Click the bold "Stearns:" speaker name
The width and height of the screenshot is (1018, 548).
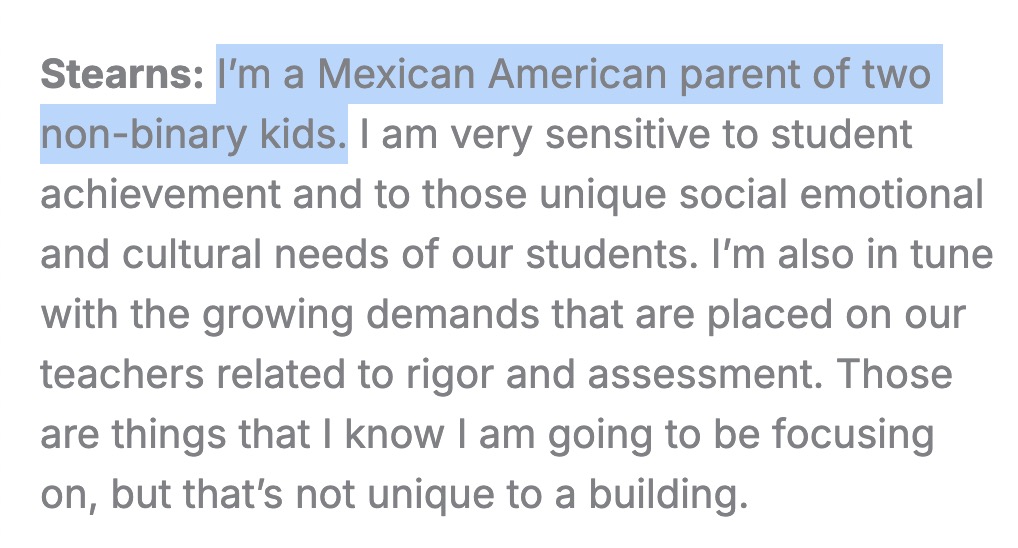coord(122,75)
